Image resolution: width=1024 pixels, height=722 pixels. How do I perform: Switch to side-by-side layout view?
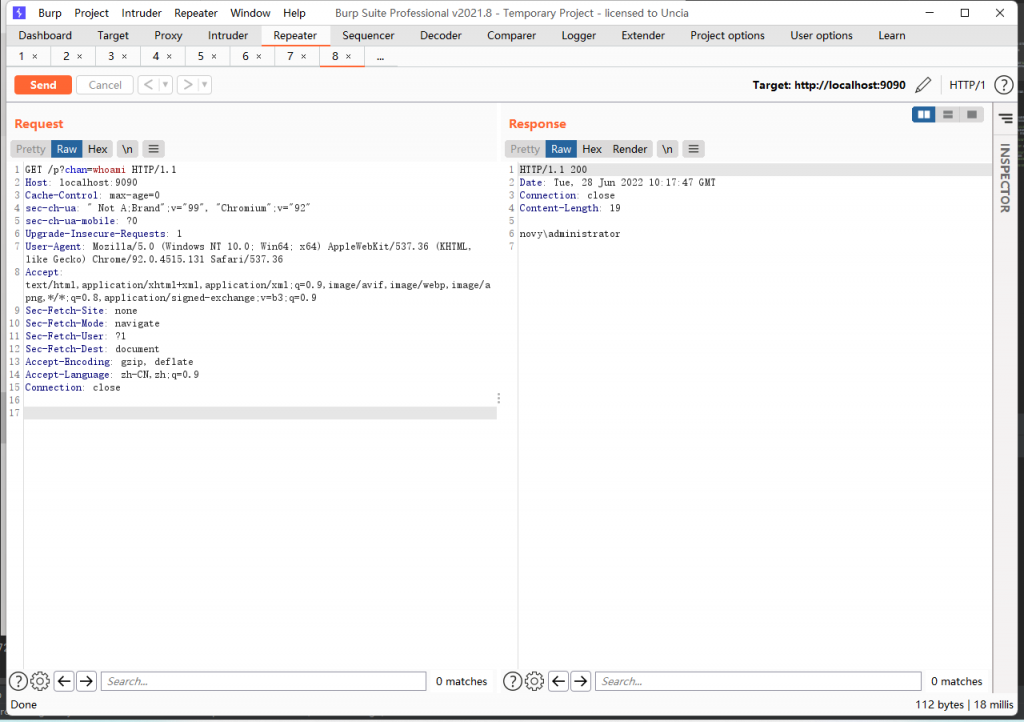[923, 115]
